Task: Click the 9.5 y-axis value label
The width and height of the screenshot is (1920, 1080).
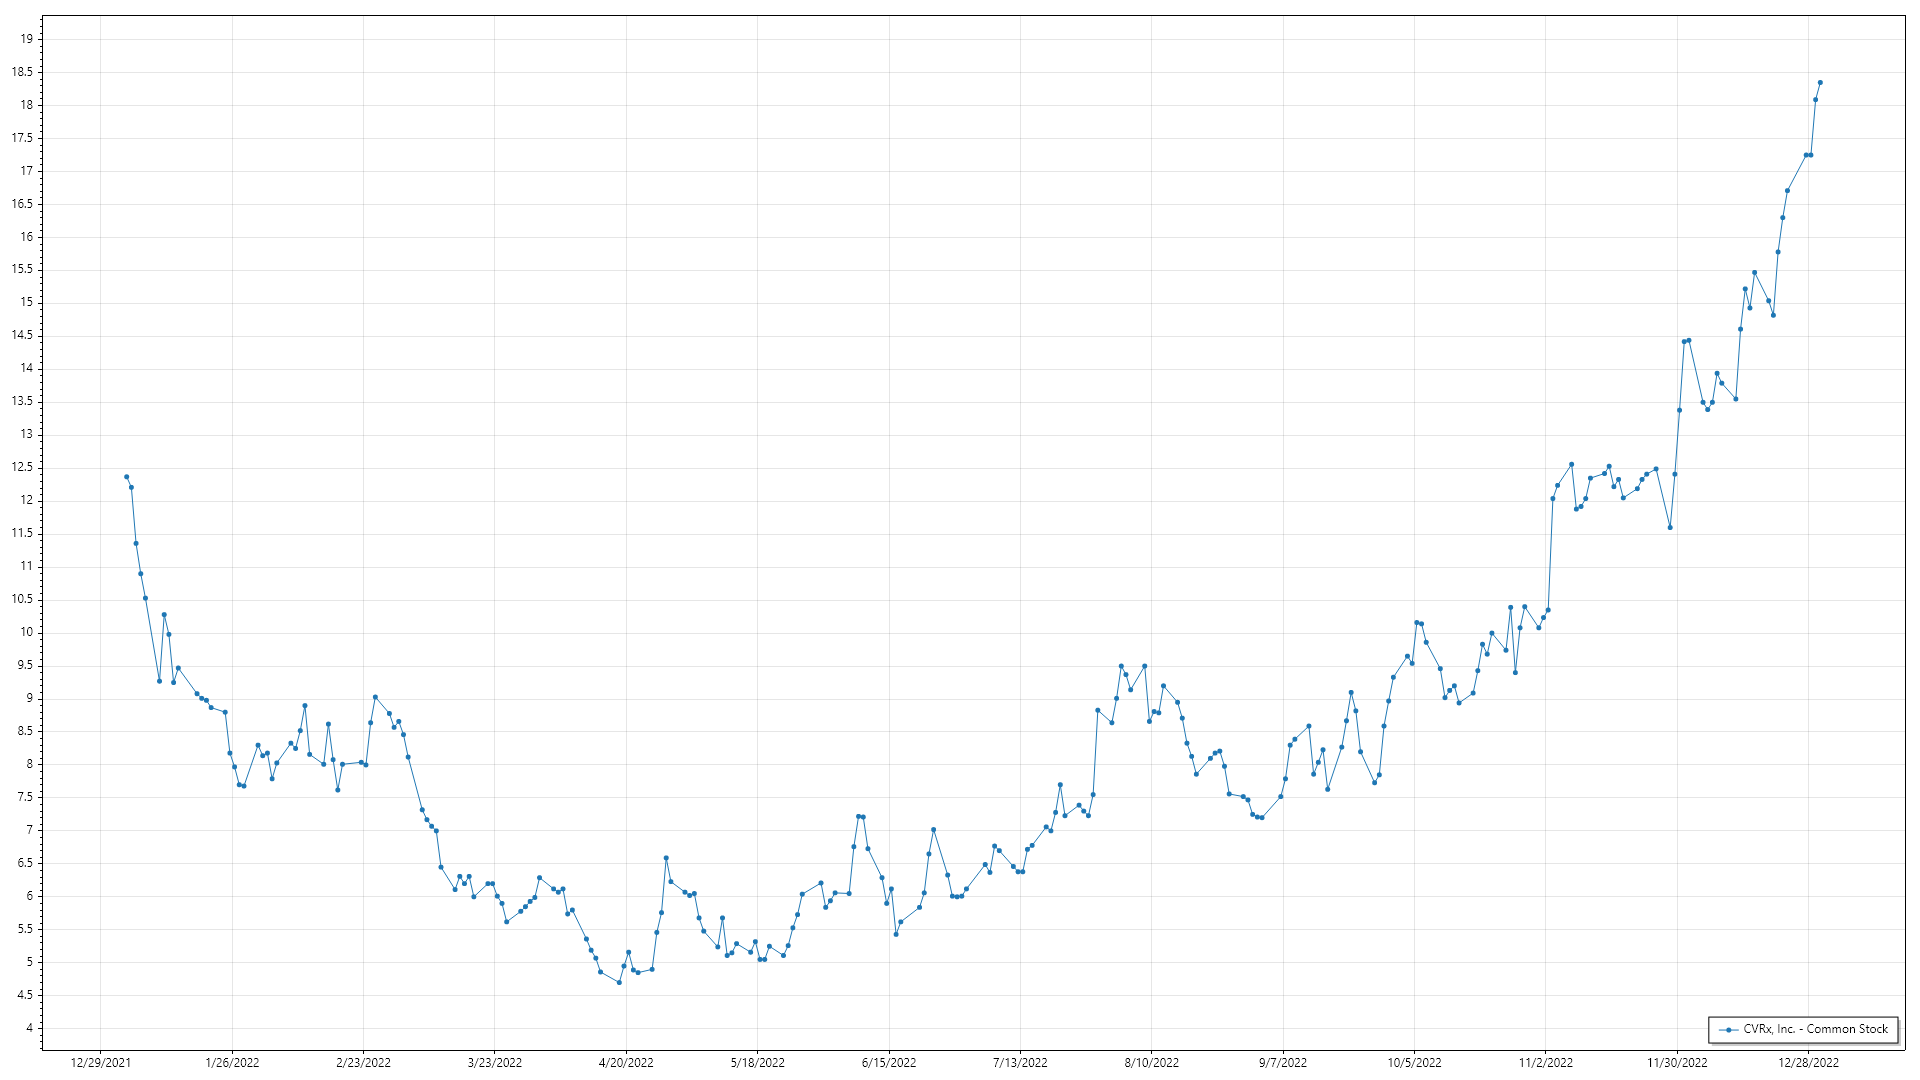Action: click(25, 666)
